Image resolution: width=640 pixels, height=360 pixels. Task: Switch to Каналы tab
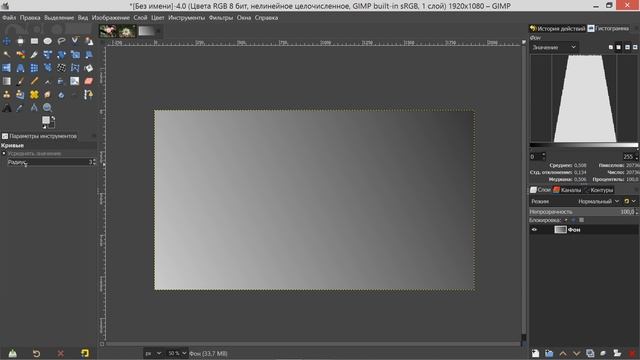pyautogui.click(x=567, y=190)
